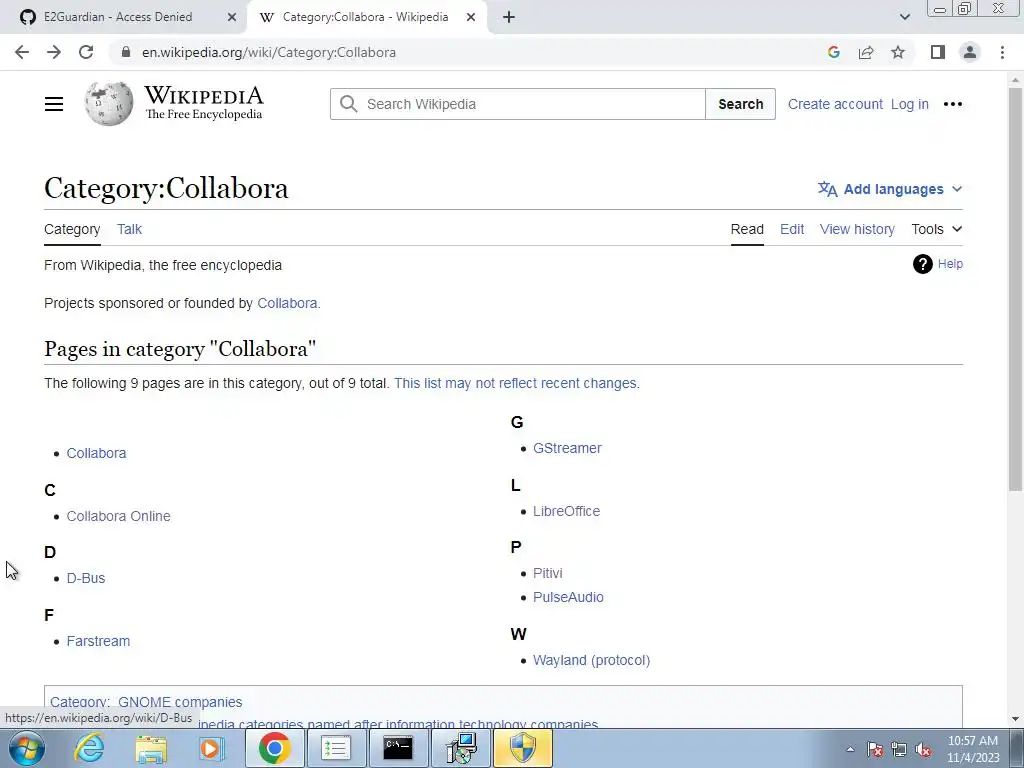The width and height of the screenshot is (1024, 768).
Task: Open Windows Explorer folder on taskbar
Action: (151, 748)
